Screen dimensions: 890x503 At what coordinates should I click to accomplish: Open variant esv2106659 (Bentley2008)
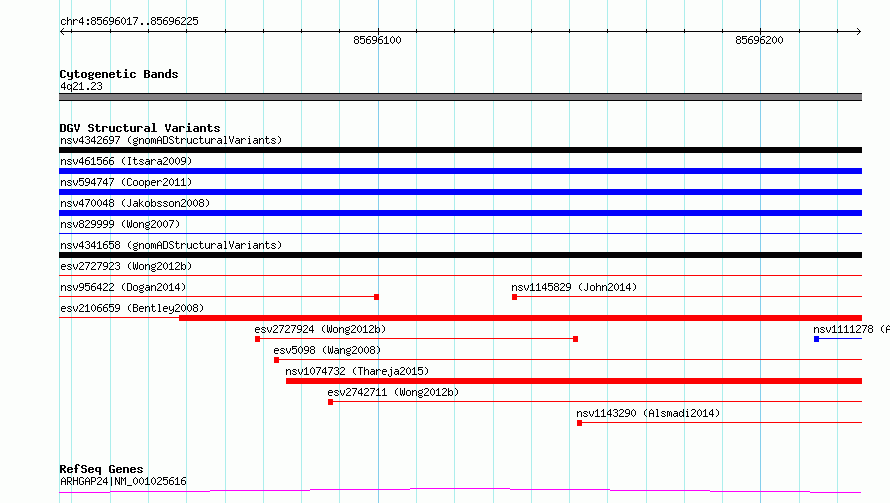[132, 308]
